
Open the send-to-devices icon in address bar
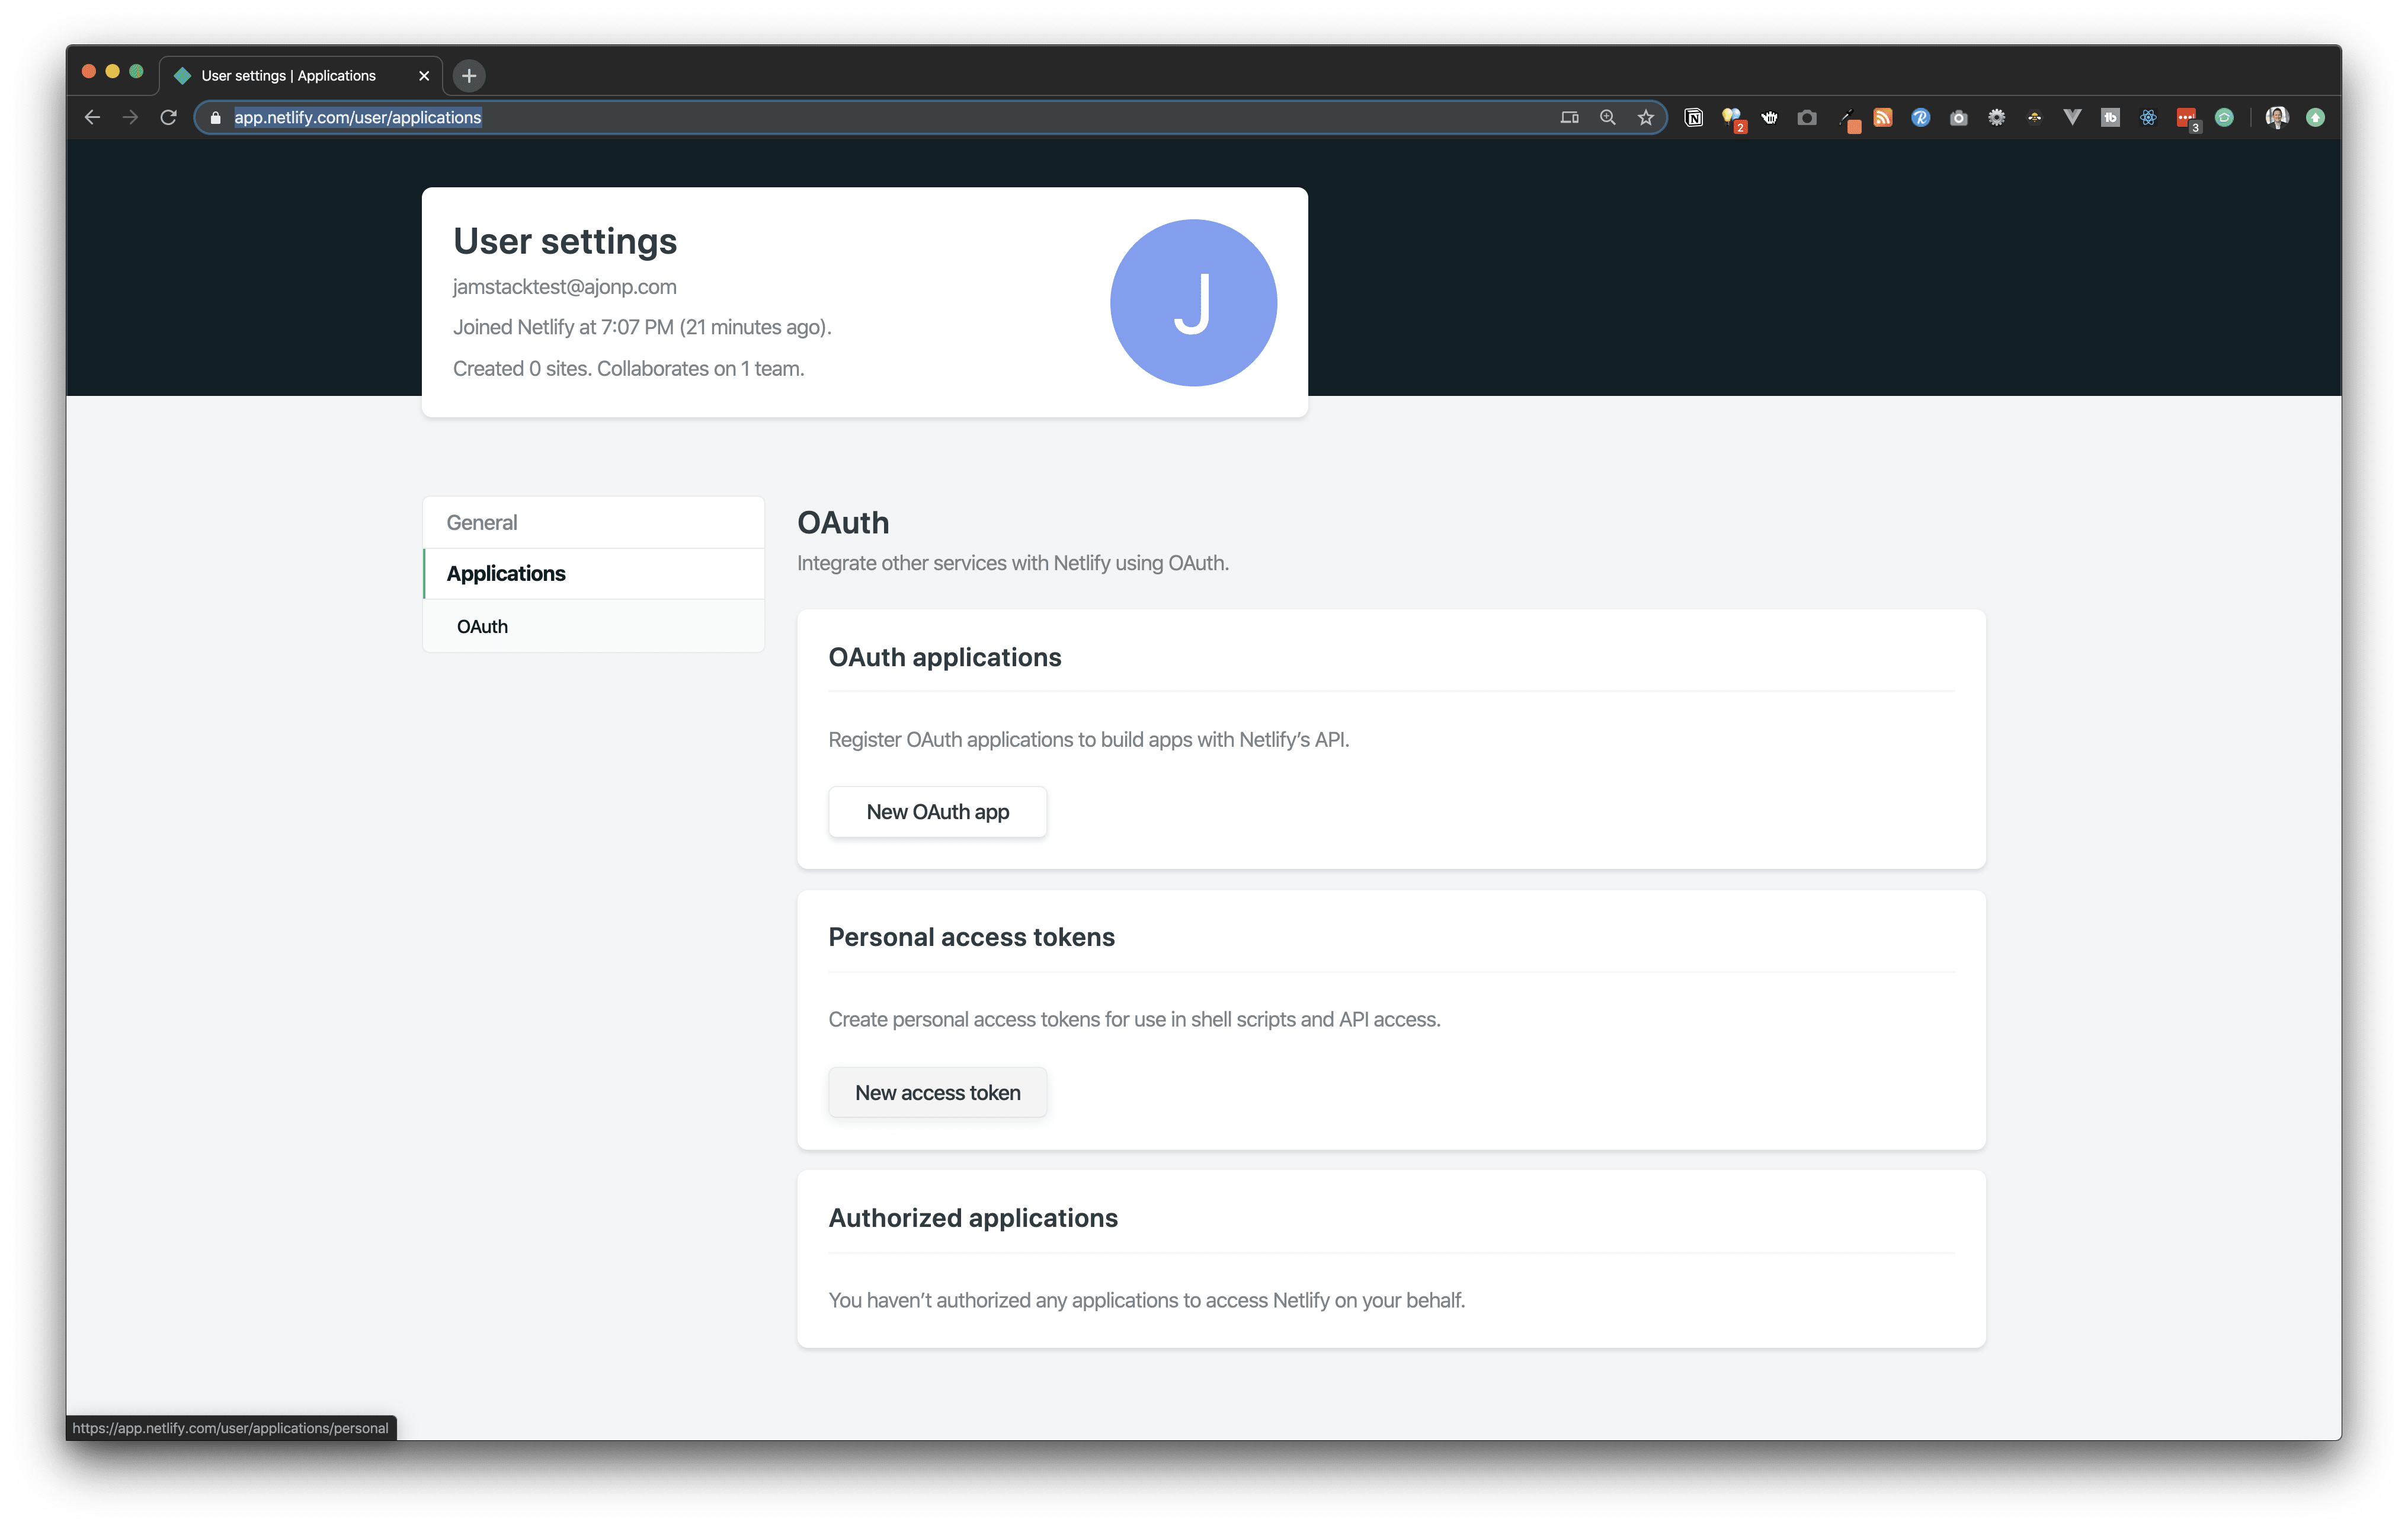point(1569,117)
